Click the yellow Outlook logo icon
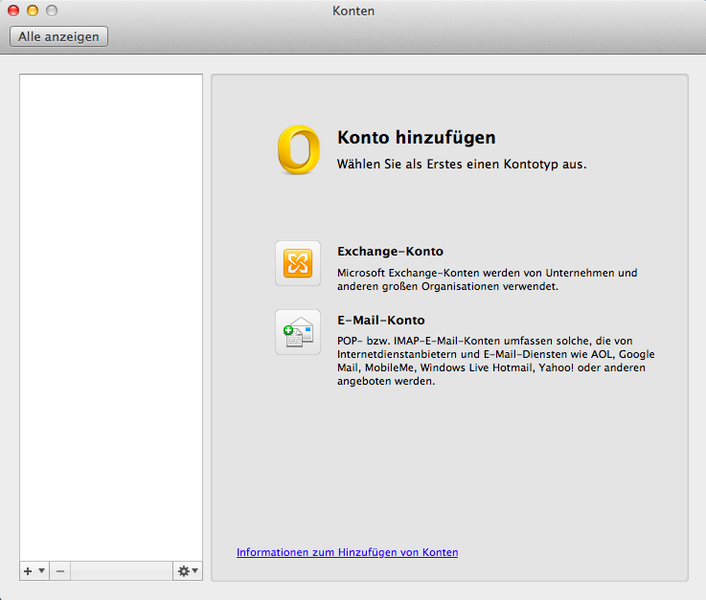The image size is (706, 600). tap(299, 149)
